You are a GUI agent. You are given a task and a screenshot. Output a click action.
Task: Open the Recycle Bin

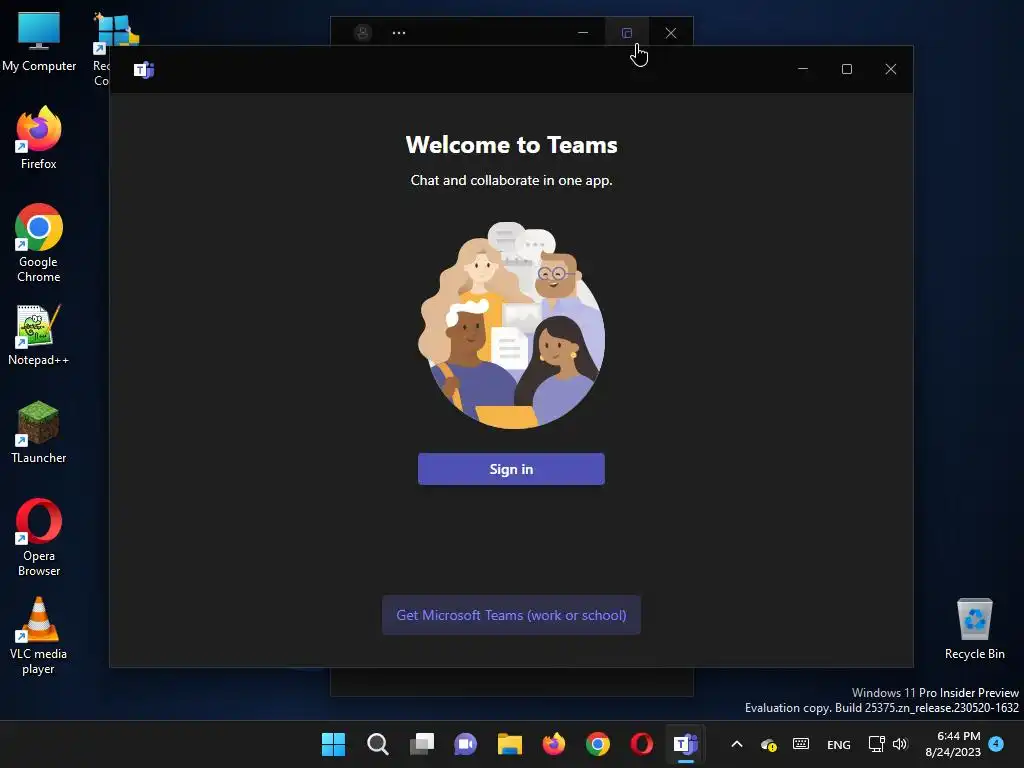(974, 628)
